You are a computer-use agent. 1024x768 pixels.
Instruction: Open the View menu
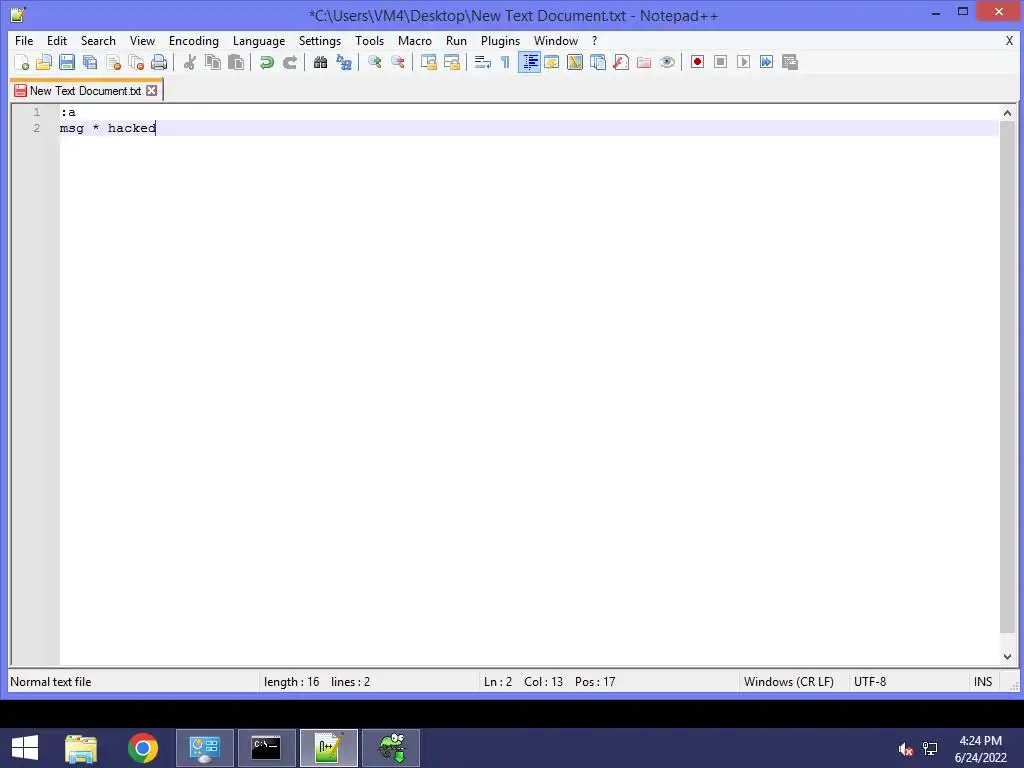142,40
